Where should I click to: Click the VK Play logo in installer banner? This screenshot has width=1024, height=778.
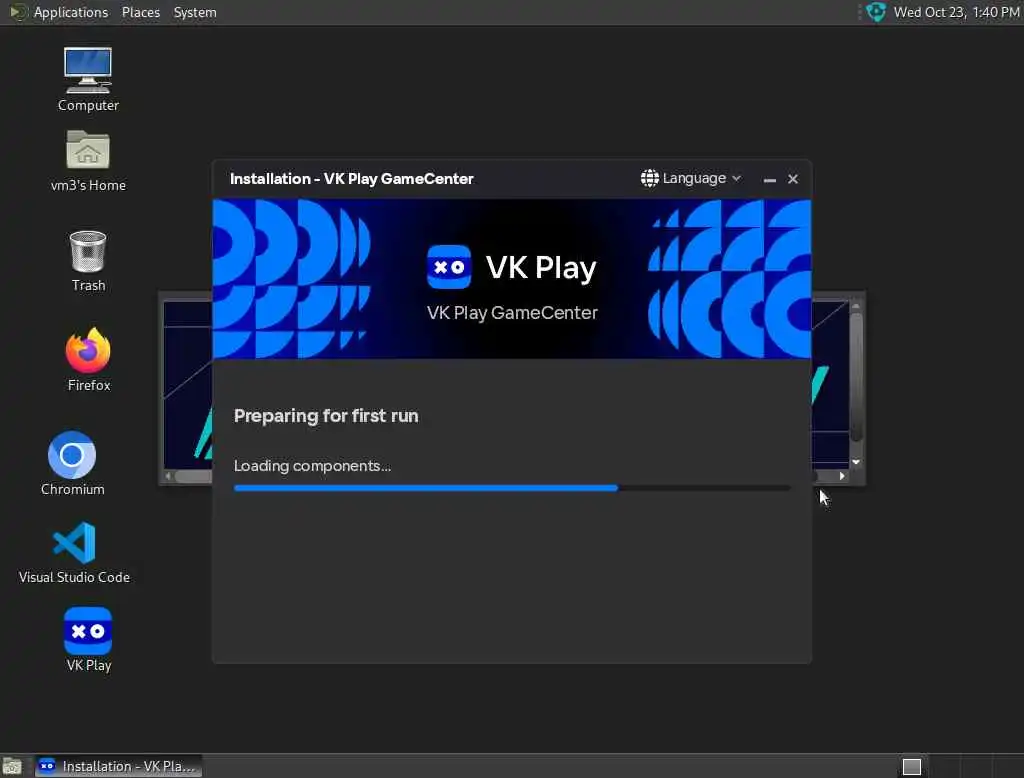coord(449,267)
